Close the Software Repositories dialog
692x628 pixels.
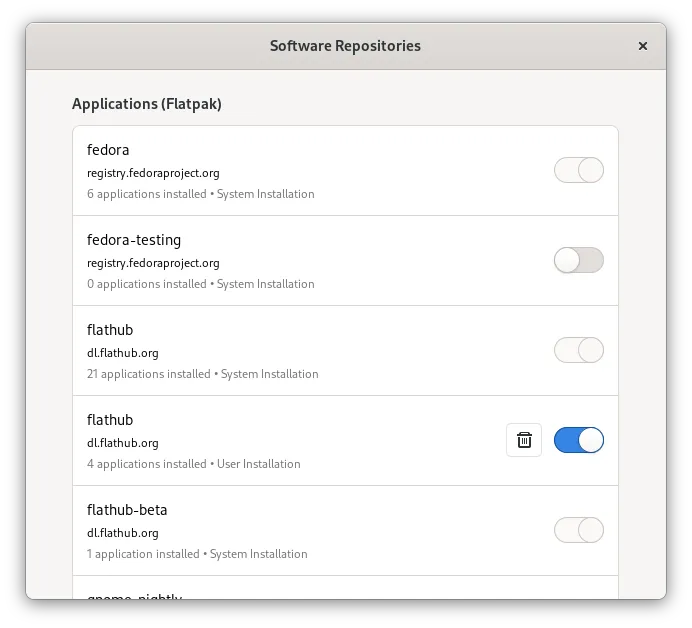click(x=643, y=46)
